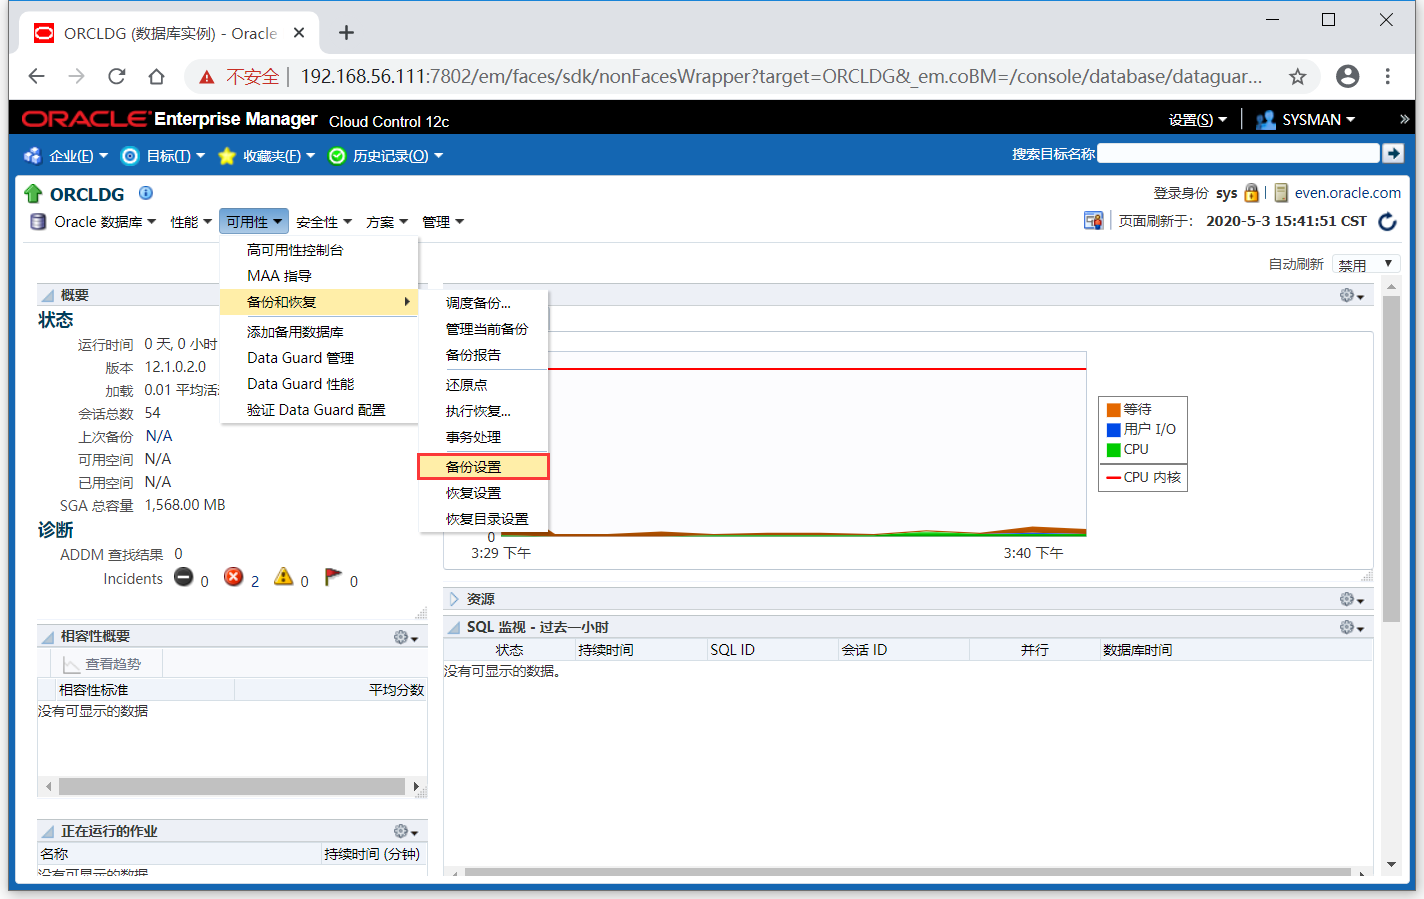Image resolution: width=1424 pixels, height=899 pixels.
Task: Click the browser back arrow
Action: [37, 76]
